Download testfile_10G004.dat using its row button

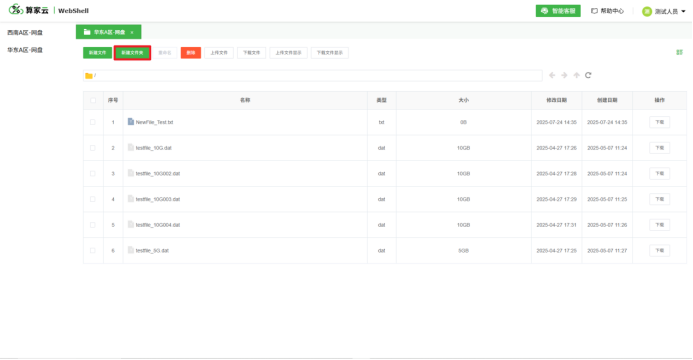pos(659,225)
